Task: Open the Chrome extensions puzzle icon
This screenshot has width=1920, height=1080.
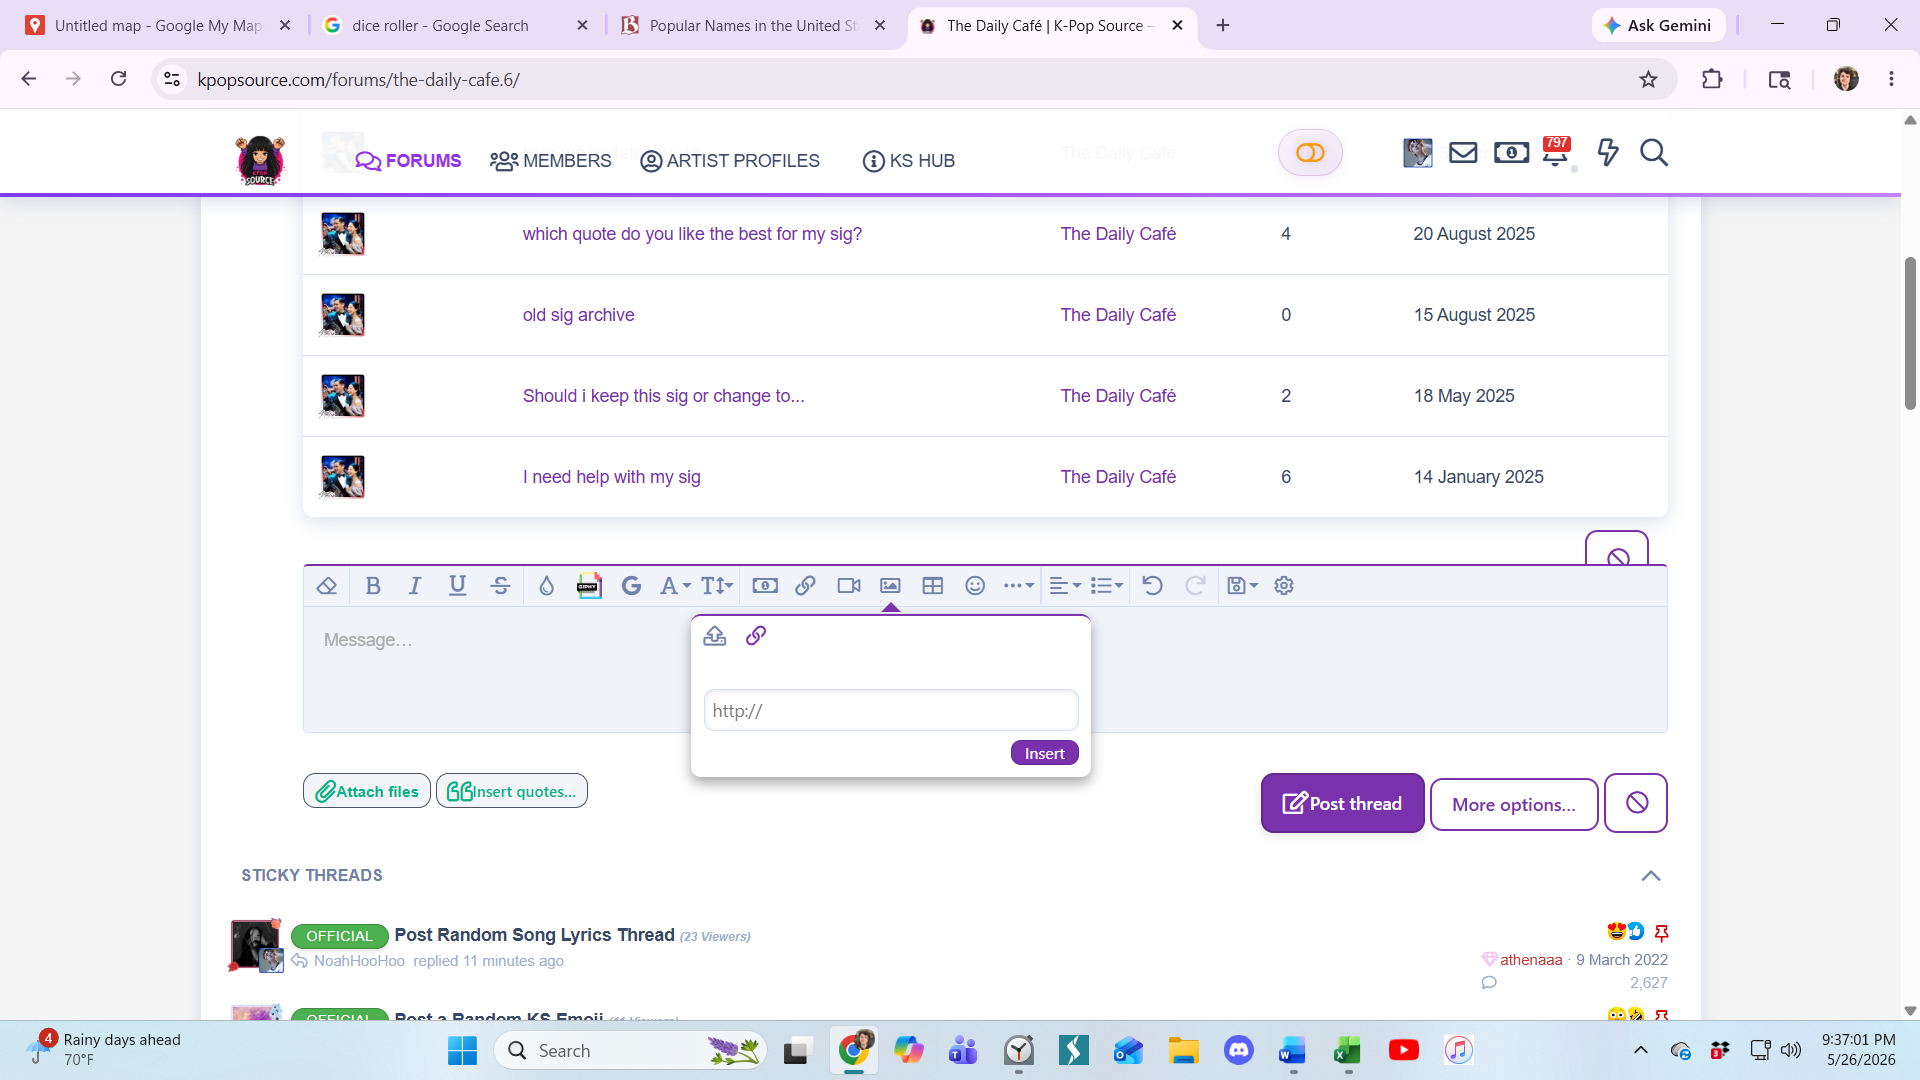Action: [x=1712, y=80]
